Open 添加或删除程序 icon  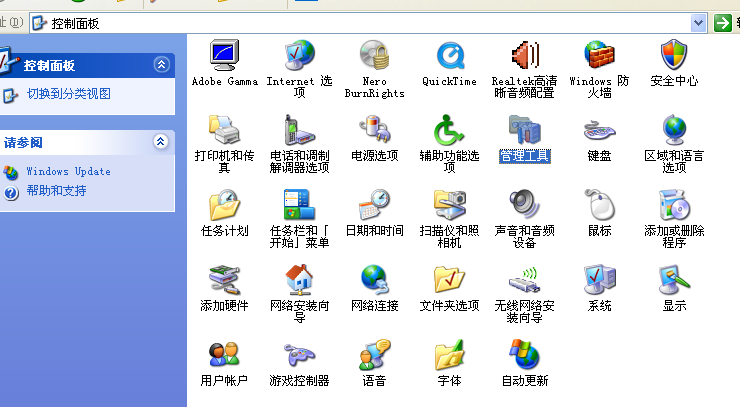(674, 206)
